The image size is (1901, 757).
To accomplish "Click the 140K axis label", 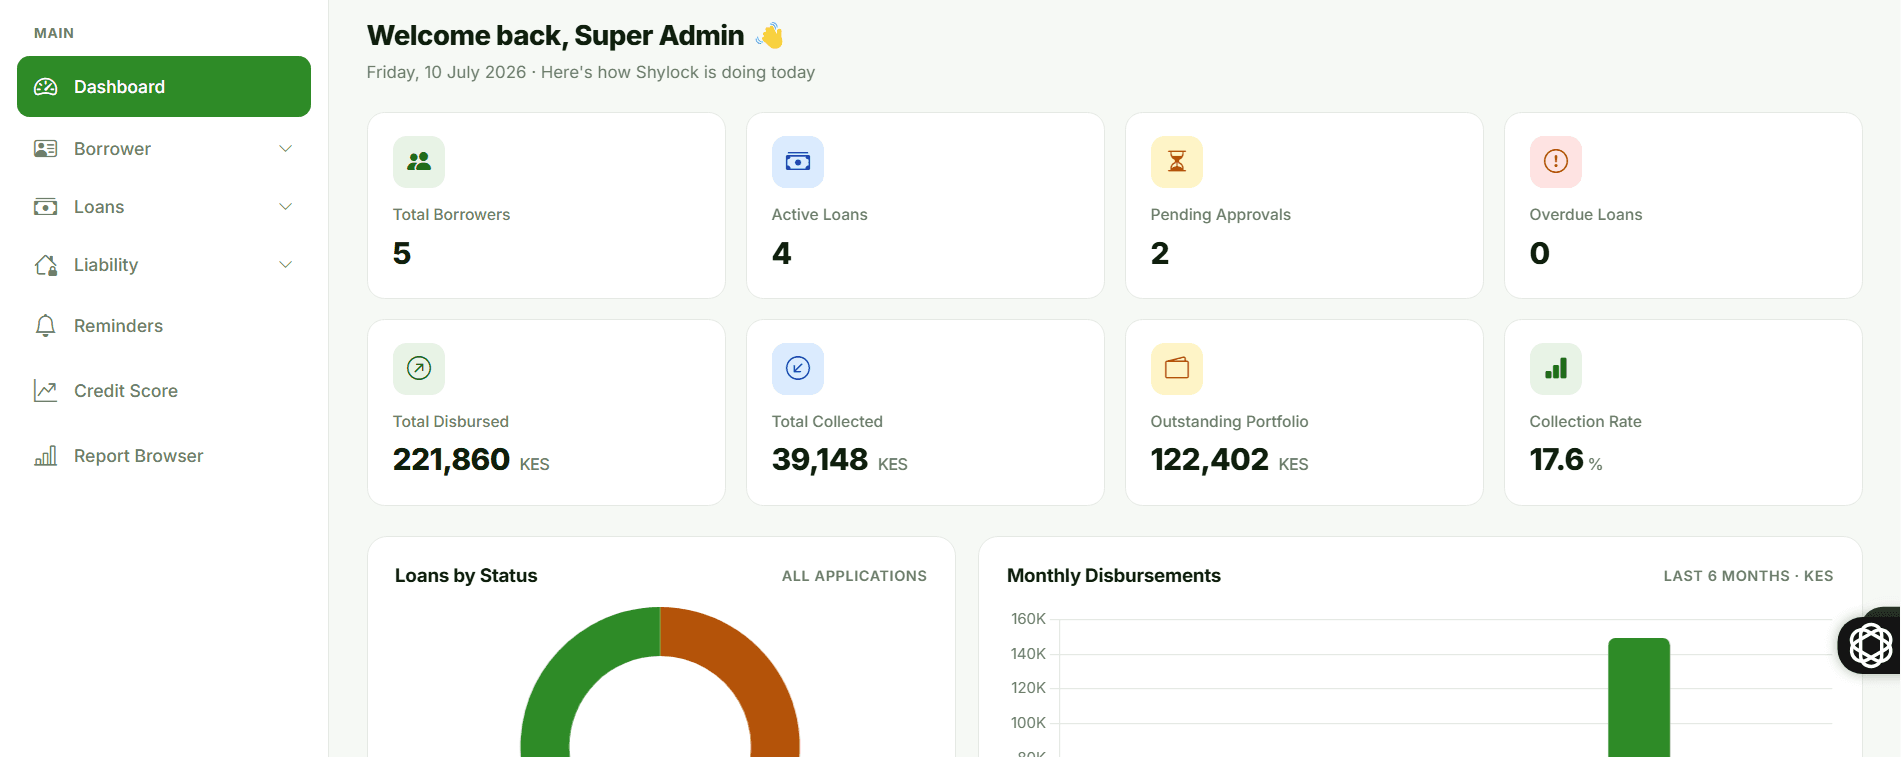I will [1028, 654].
